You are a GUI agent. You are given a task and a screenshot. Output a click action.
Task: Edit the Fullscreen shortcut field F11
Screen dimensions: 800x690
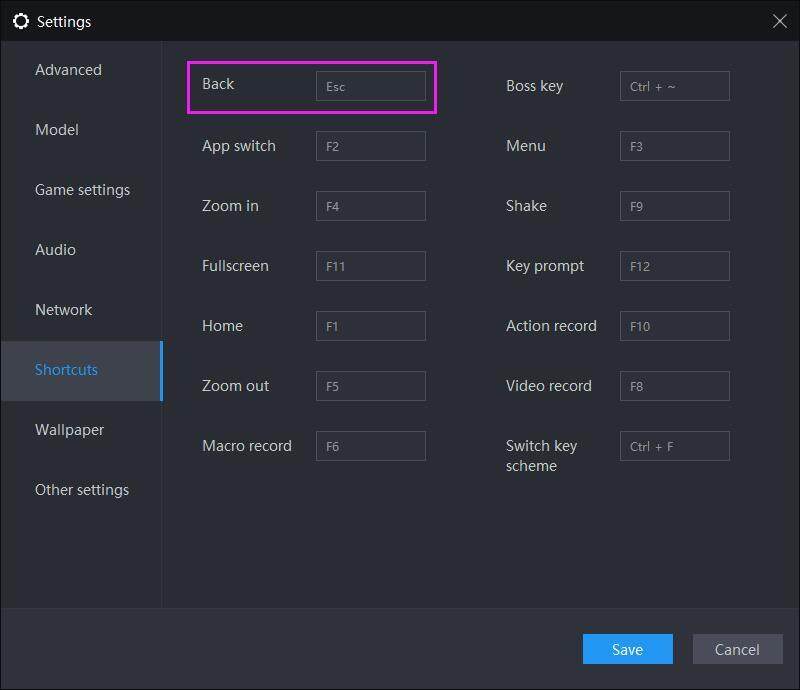[371, 266]
